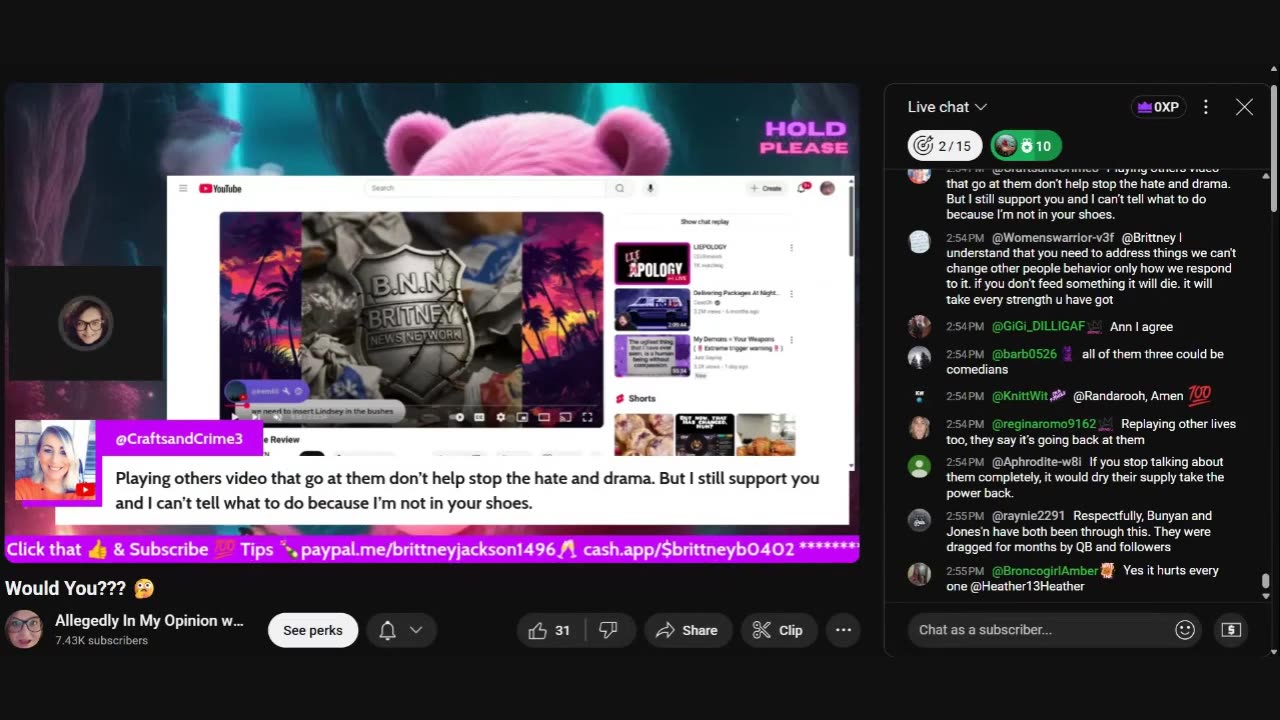Click the Would You??? video title

80,589
